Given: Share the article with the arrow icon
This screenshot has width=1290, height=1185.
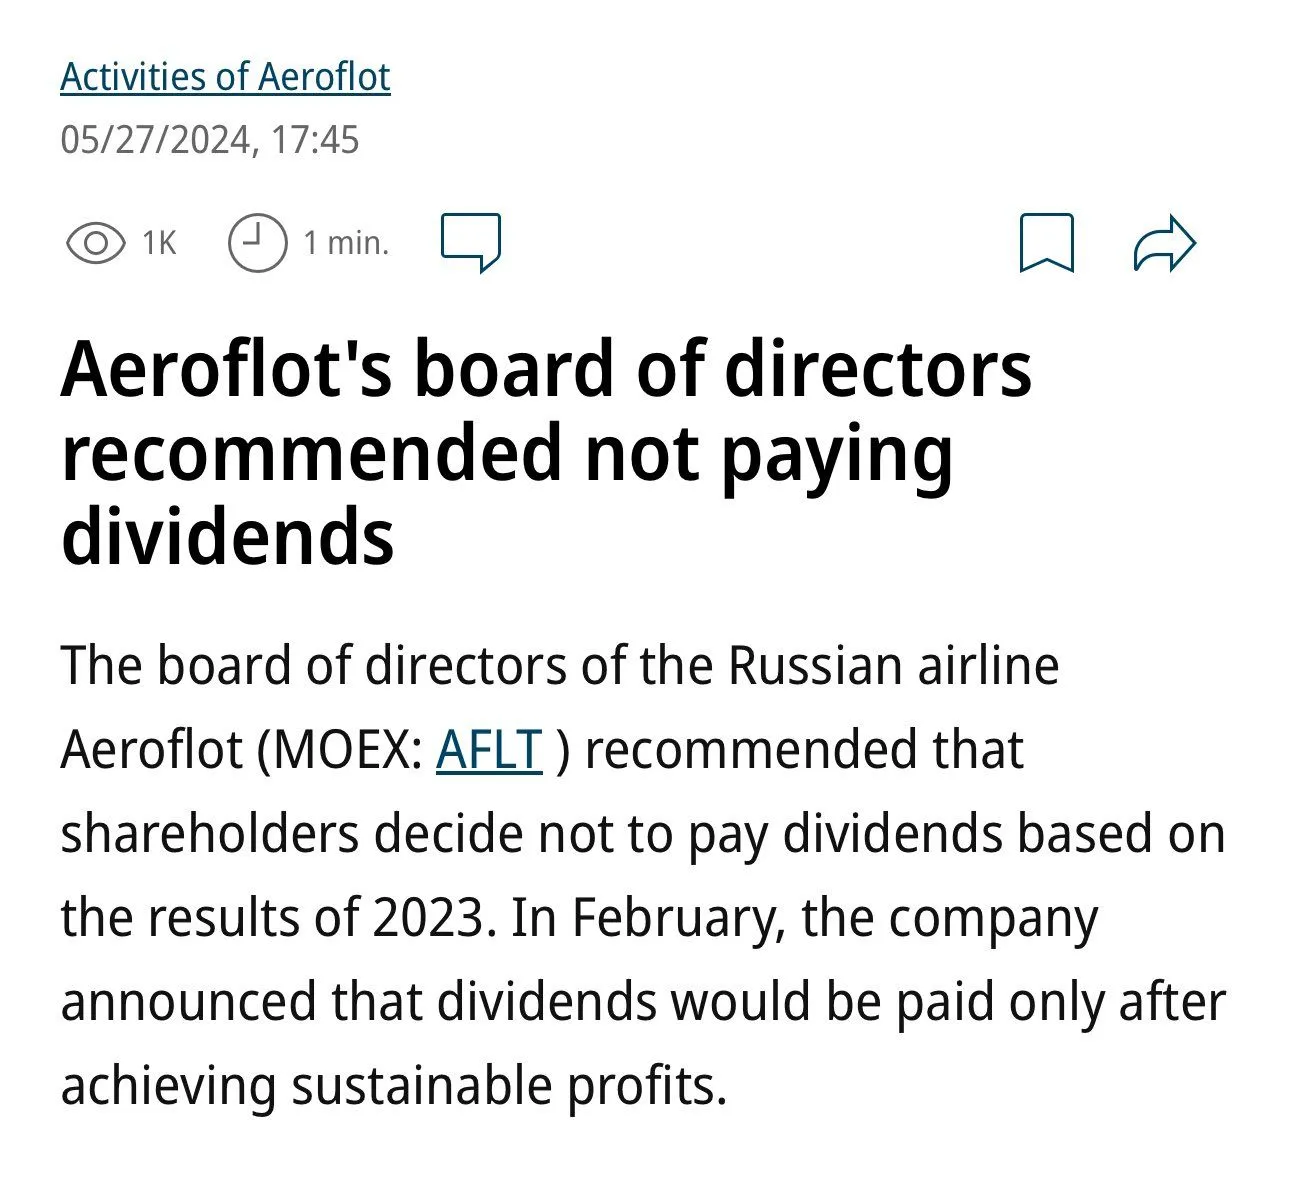Looking at the screenshot, I should click(x=1164, y=243).
